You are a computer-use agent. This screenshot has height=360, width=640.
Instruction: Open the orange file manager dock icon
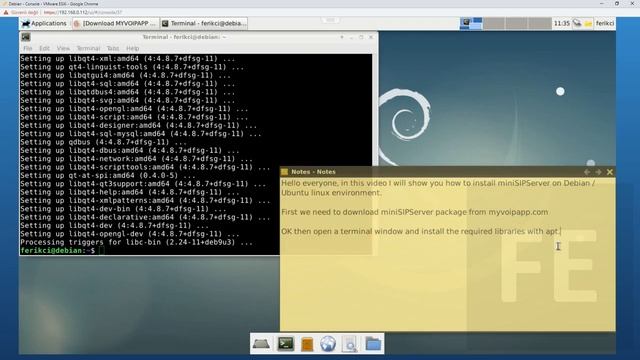(307, 344)
